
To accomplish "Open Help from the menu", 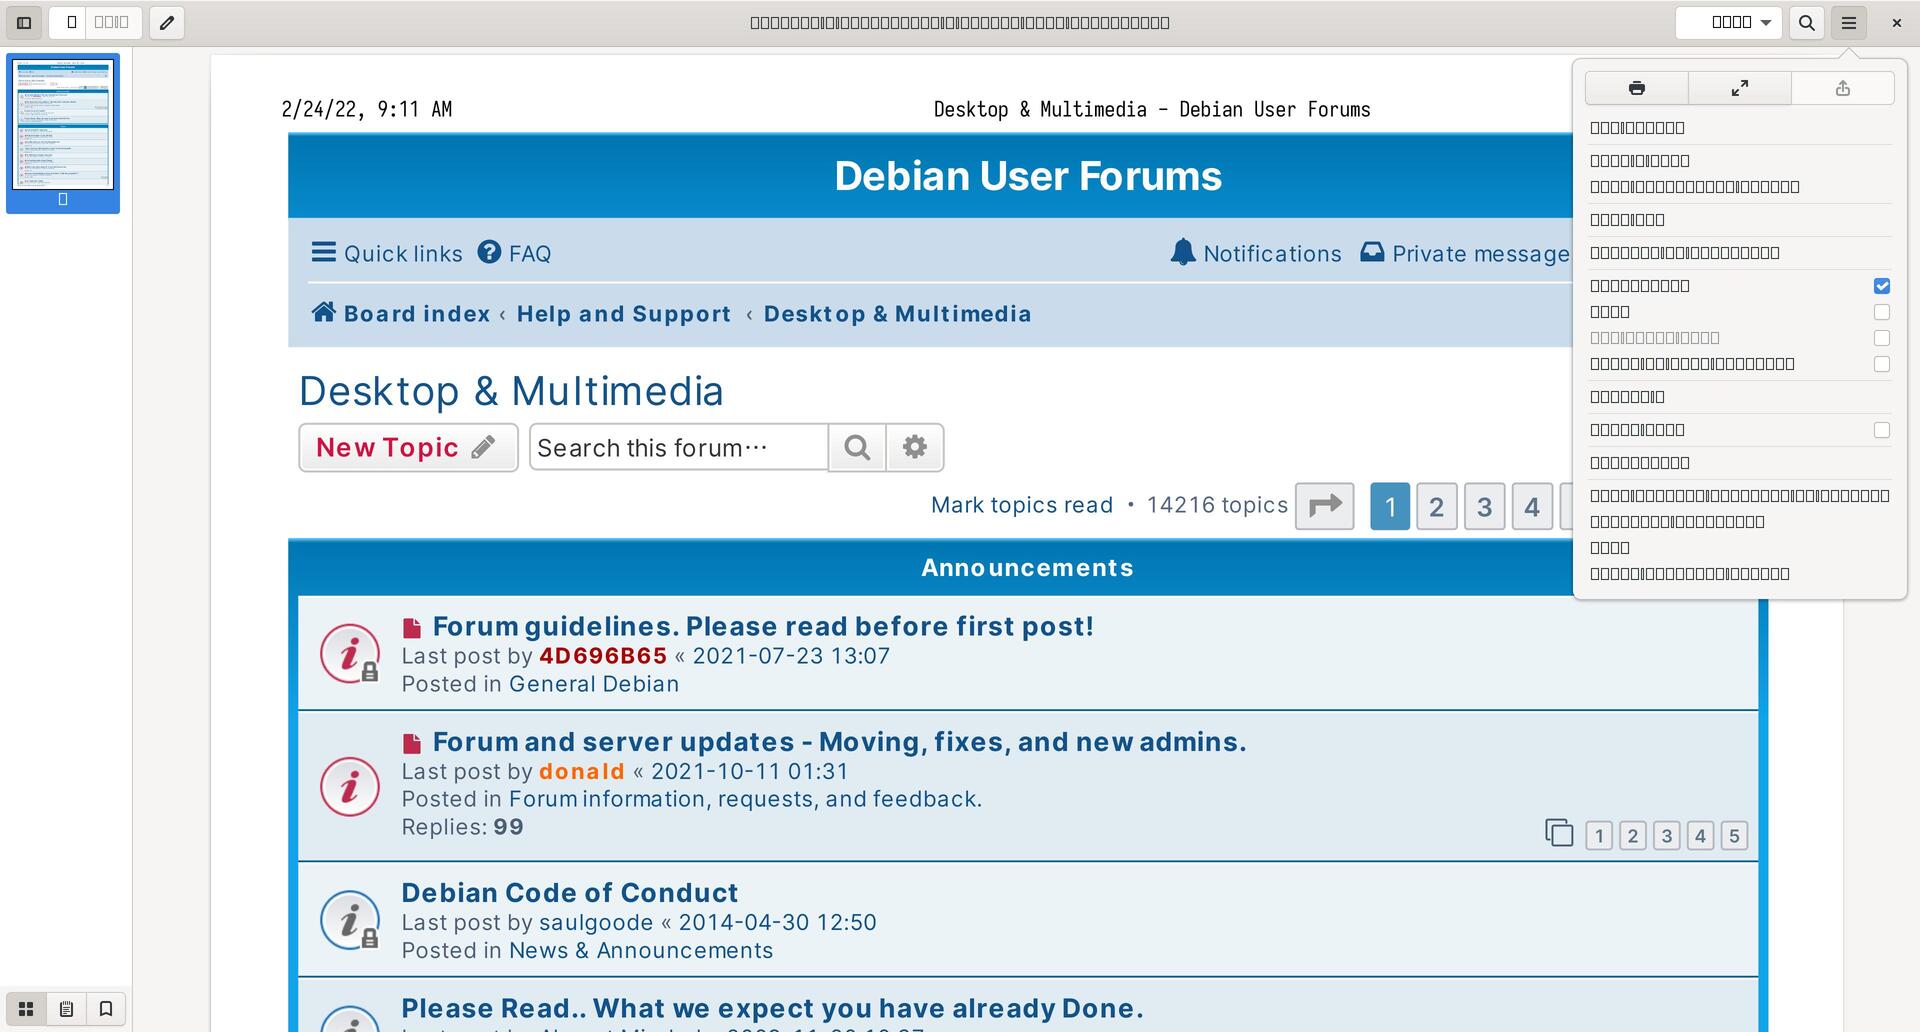I will click(1740, 548).
